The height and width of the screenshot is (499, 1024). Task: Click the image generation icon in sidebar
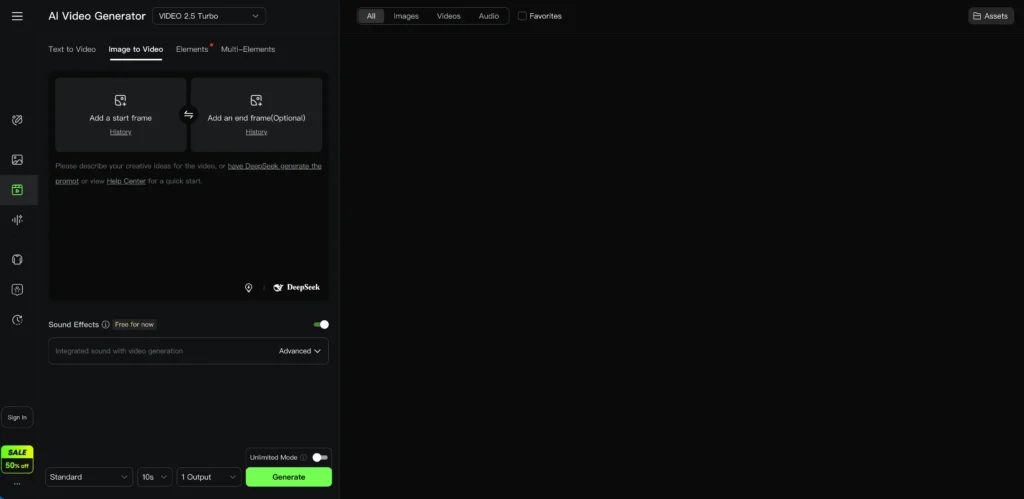[x=17, y=160]
